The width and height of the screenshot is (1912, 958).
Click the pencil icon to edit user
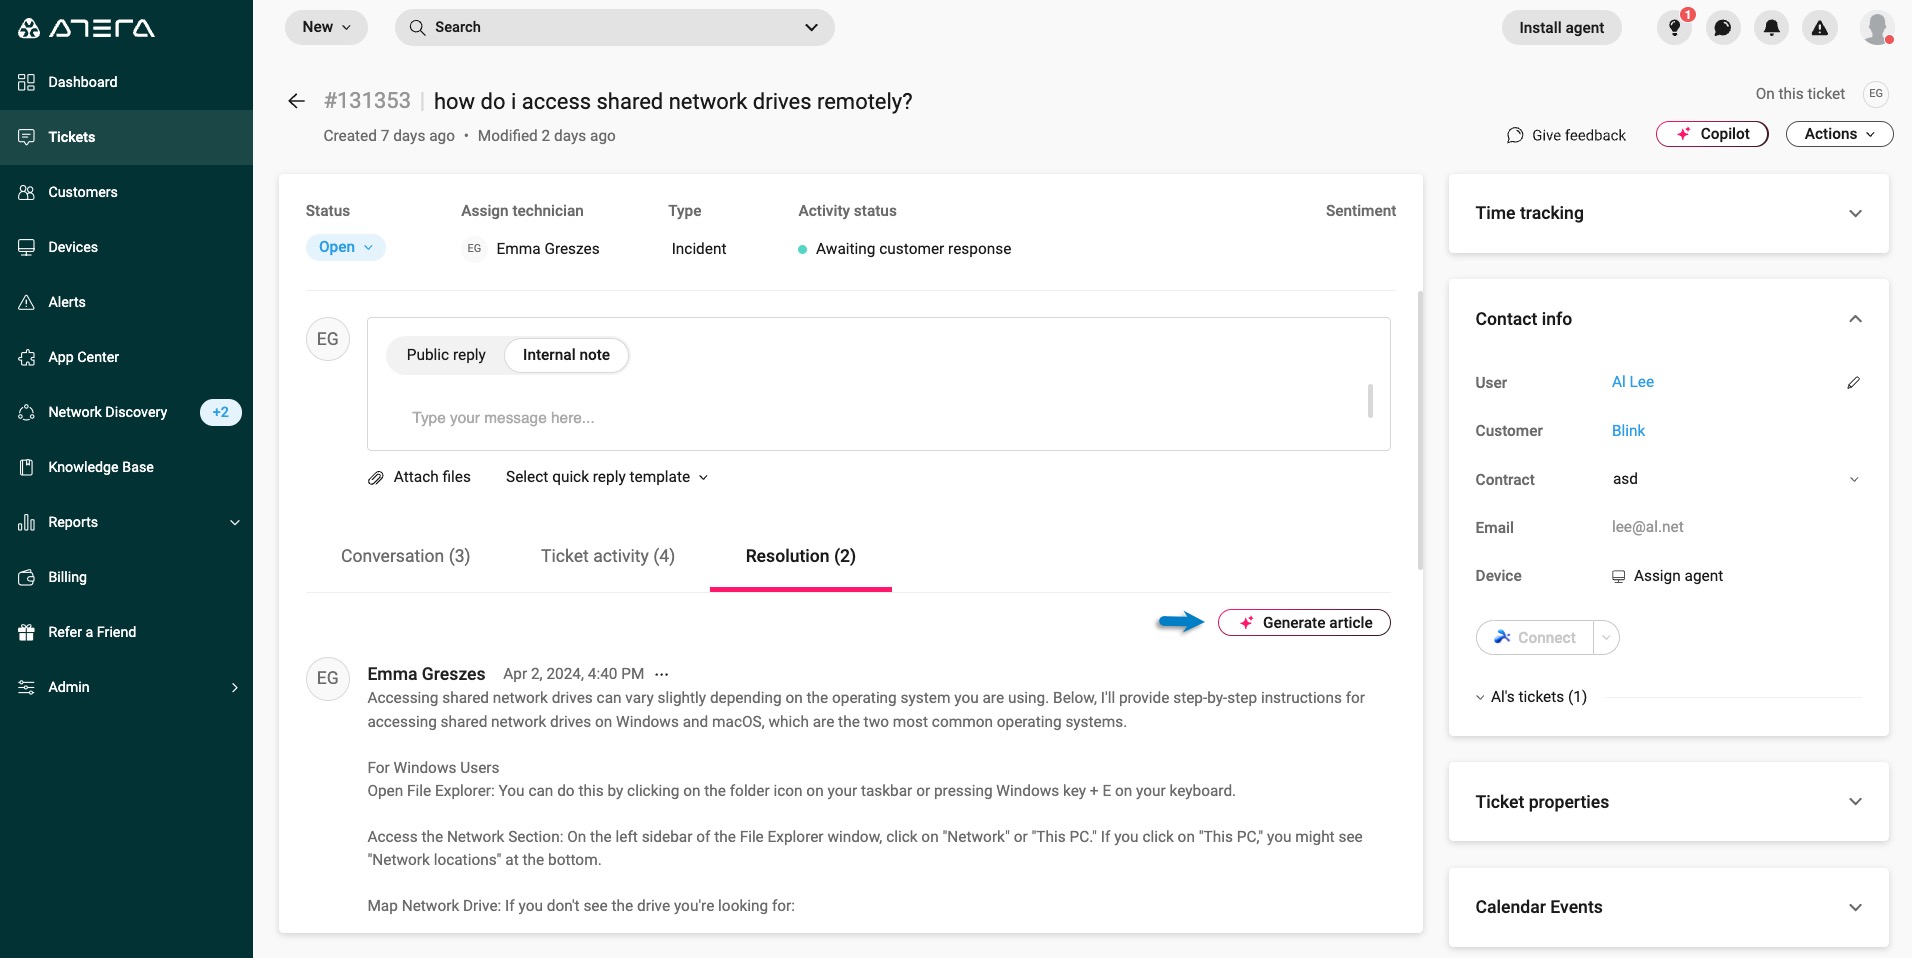[1853, 383]
